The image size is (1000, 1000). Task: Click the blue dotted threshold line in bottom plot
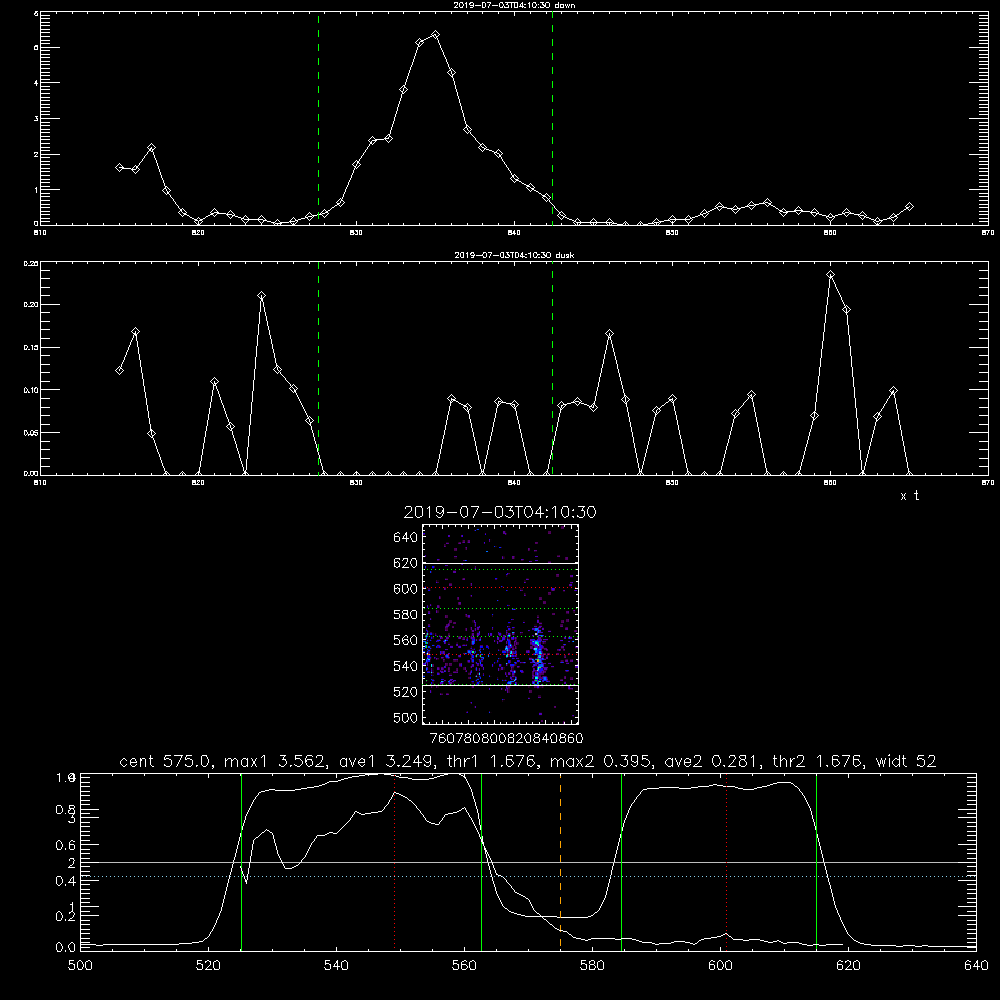tap(528, 877)
